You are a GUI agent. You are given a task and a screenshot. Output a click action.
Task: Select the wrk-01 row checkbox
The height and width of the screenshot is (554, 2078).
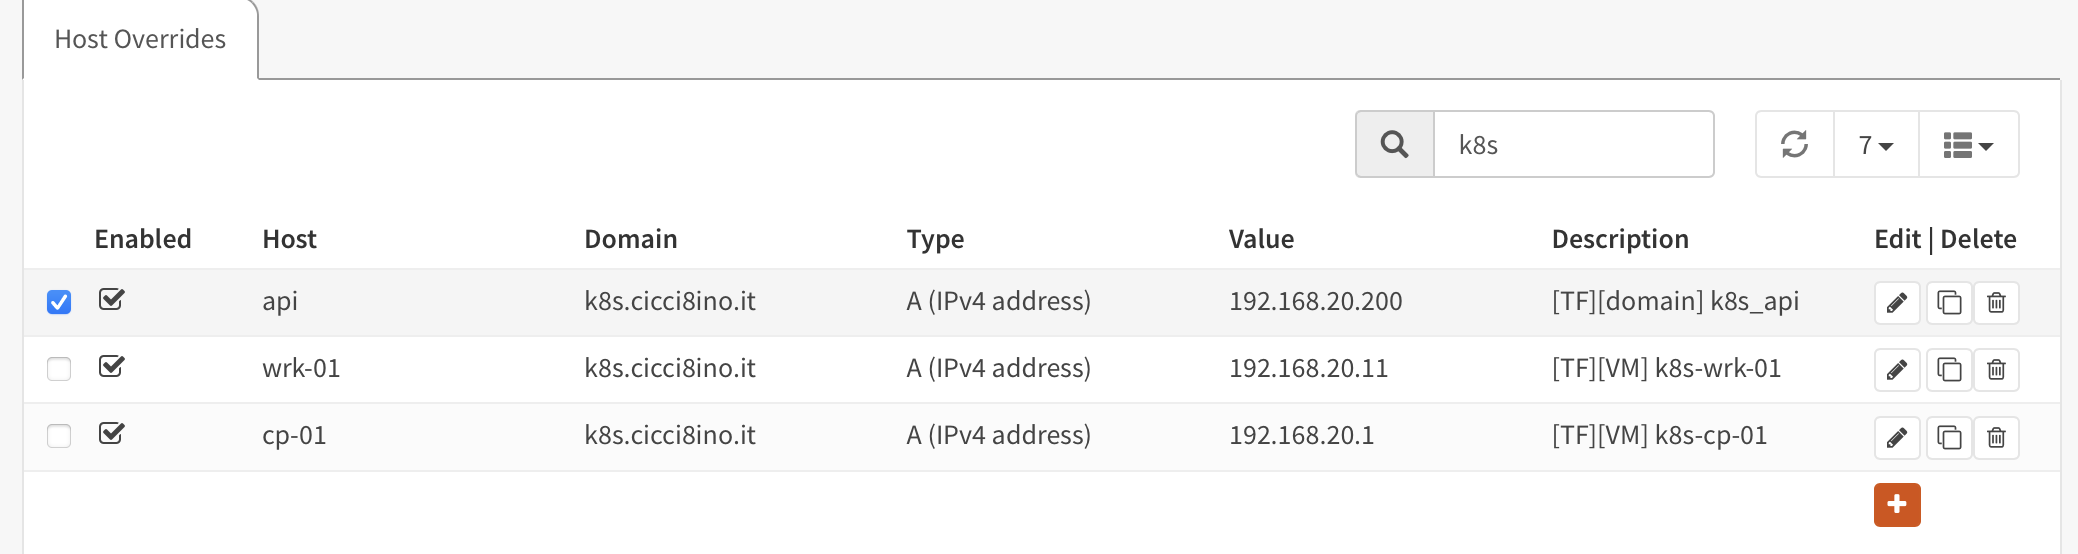tap(59, 369)
